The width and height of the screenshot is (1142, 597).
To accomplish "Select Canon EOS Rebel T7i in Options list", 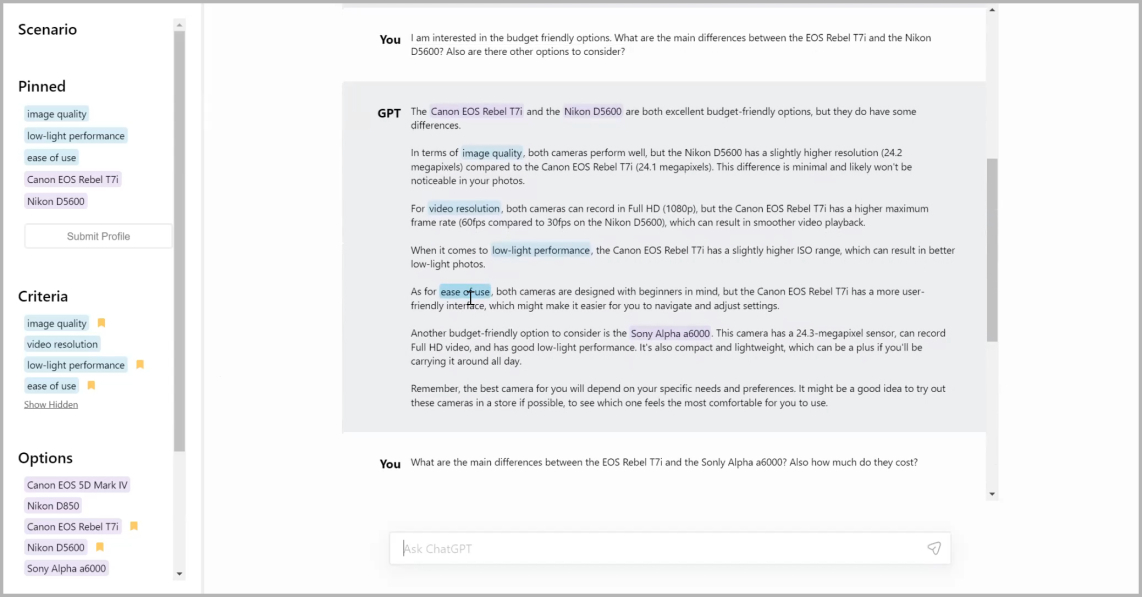I will [x=73, y=526].
